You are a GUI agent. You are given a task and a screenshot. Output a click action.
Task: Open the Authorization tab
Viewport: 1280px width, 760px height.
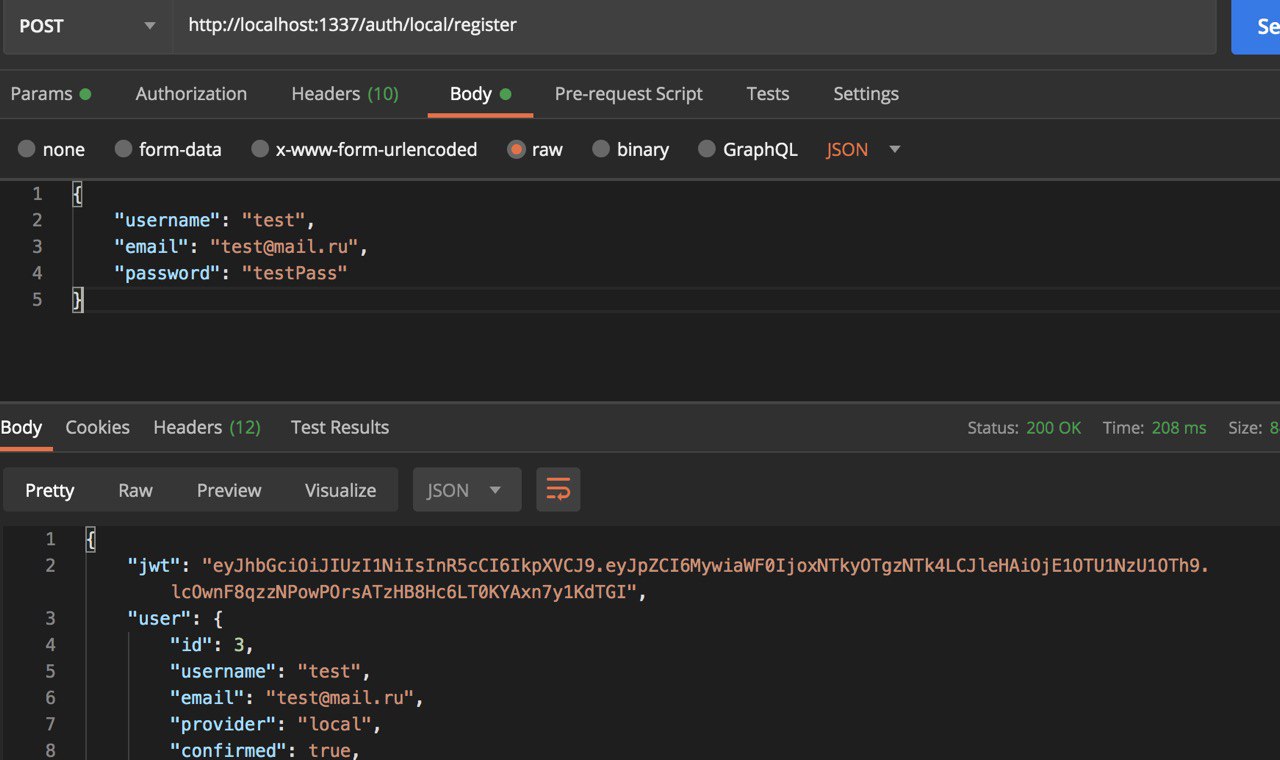pyautogui.click(x=191, y=94)
